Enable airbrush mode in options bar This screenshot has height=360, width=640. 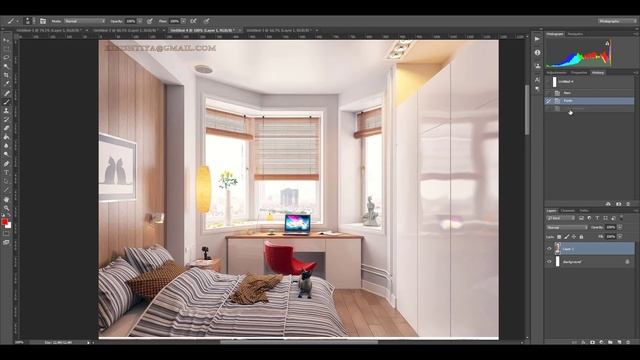pos(193,21)
